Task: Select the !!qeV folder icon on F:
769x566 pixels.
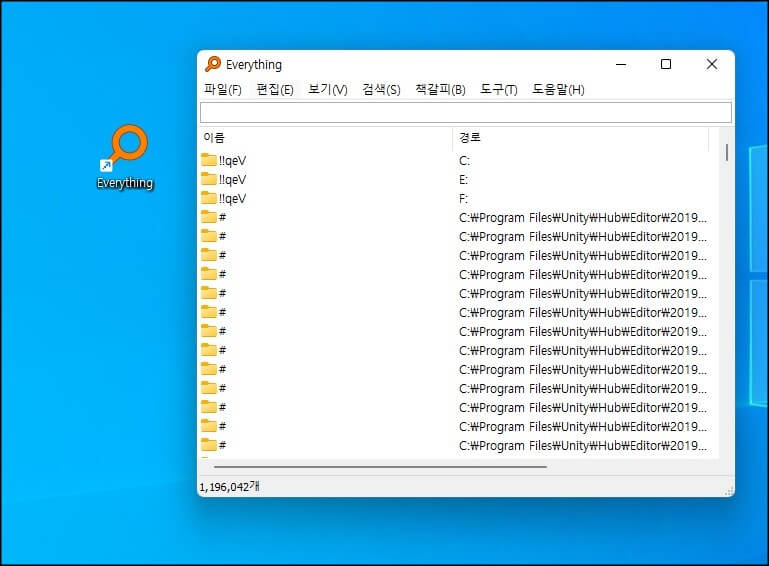Action: tap(209, 198)
